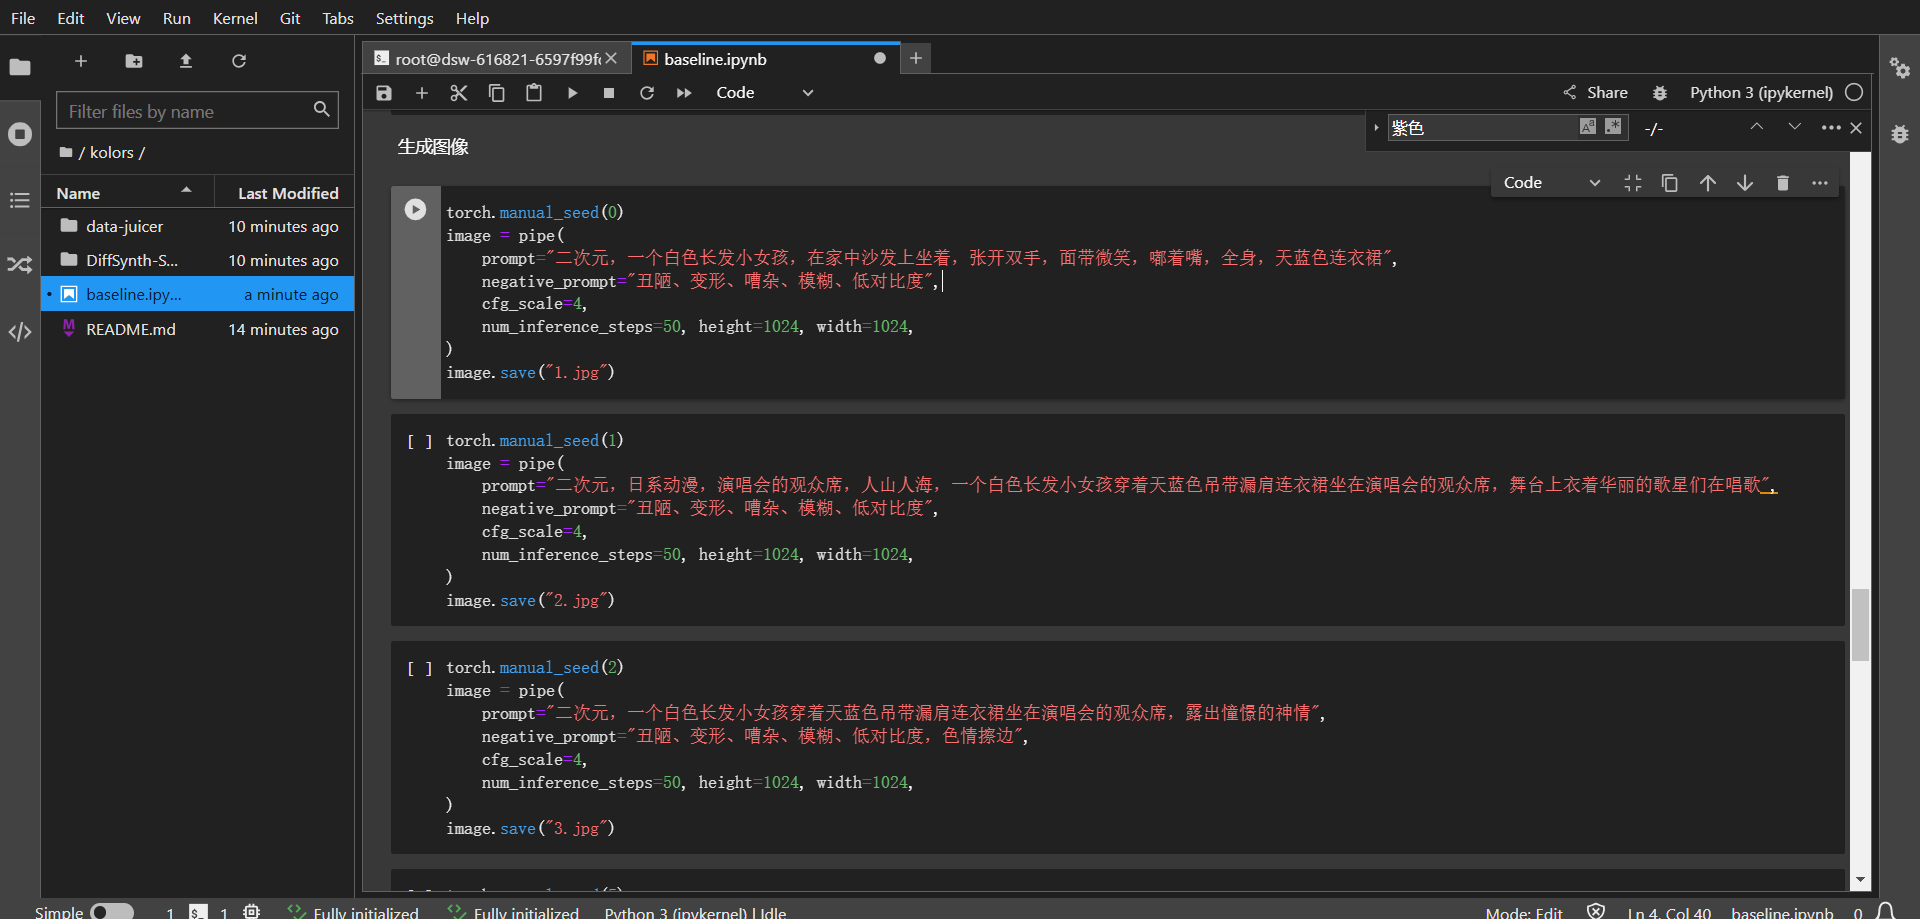Restart the kernel using circular arrow
Screen dimensions: 1920x919
pos(647,93)
